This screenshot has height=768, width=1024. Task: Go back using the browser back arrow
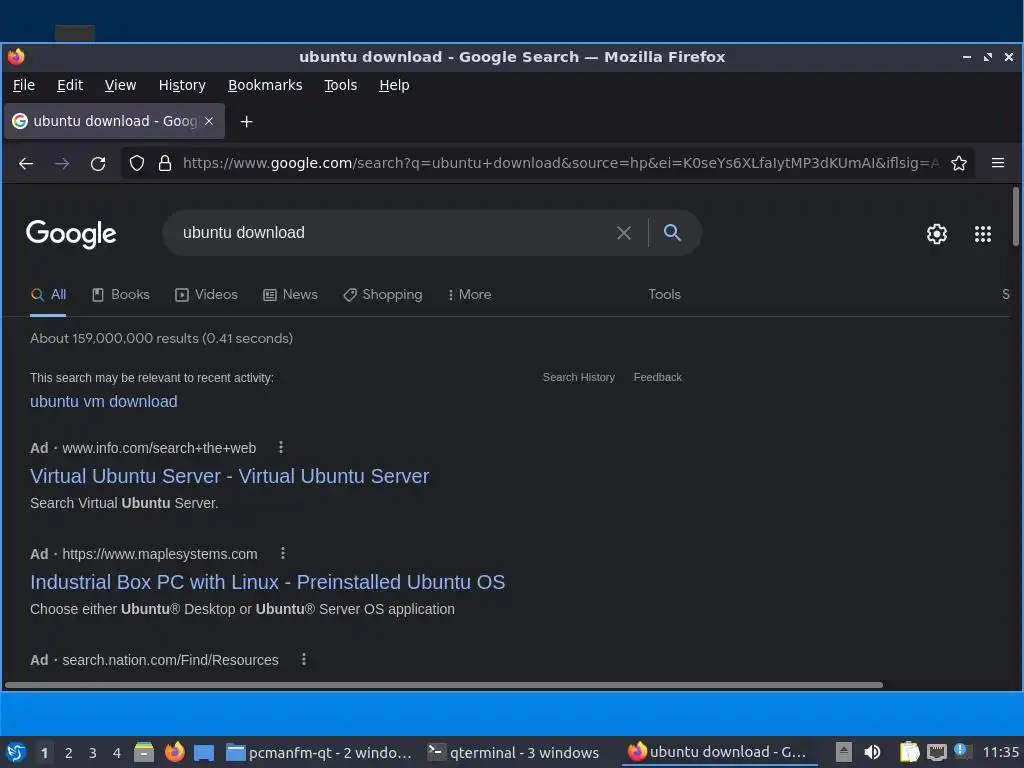pos(26,163)
